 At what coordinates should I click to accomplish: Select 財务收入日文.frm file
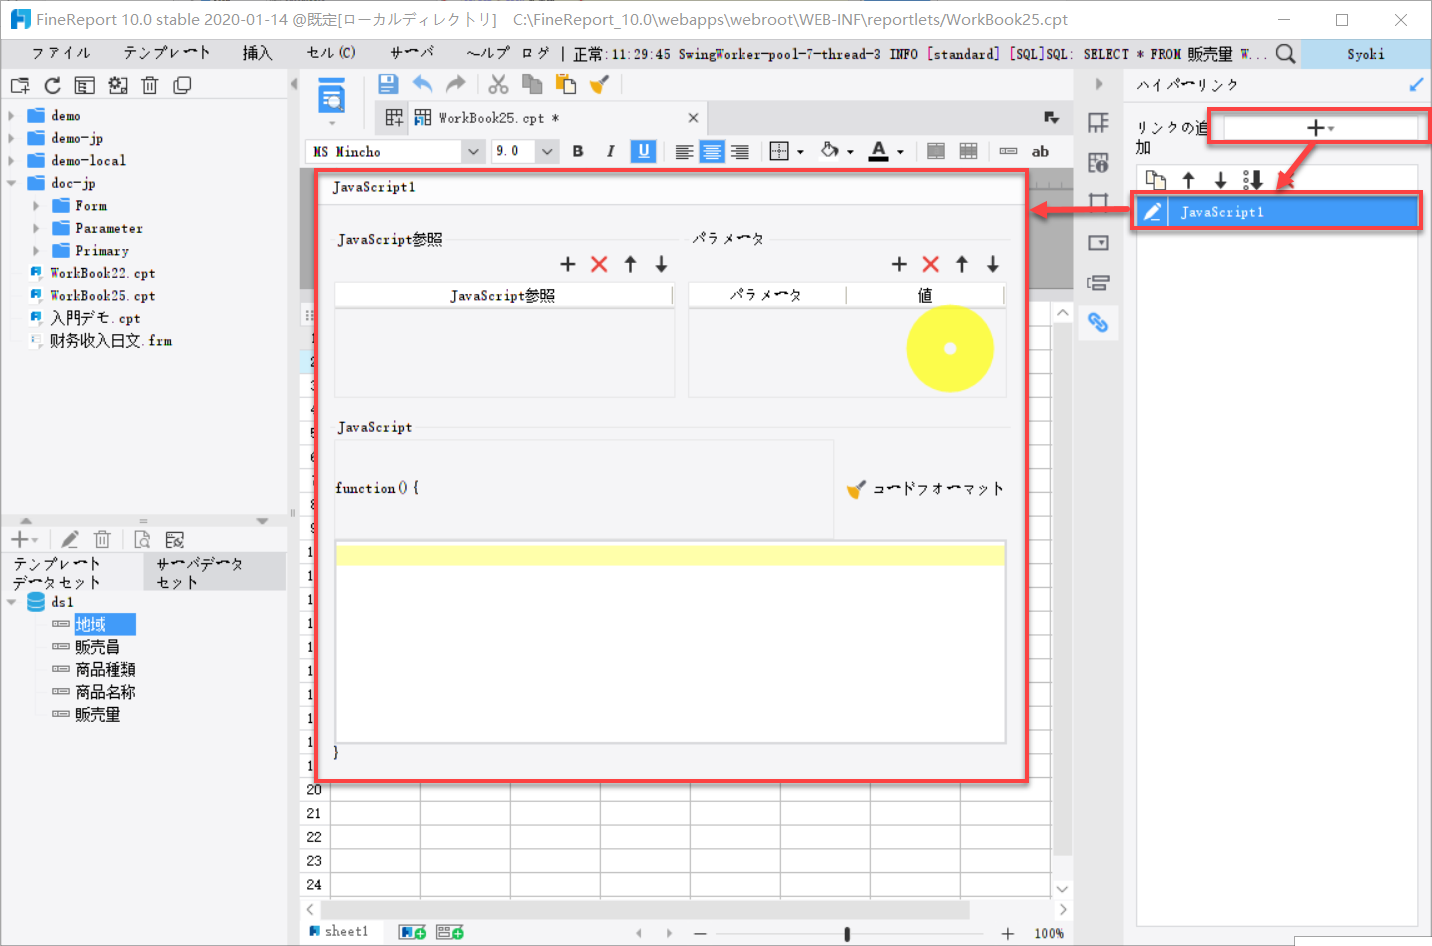coord(110,341)
